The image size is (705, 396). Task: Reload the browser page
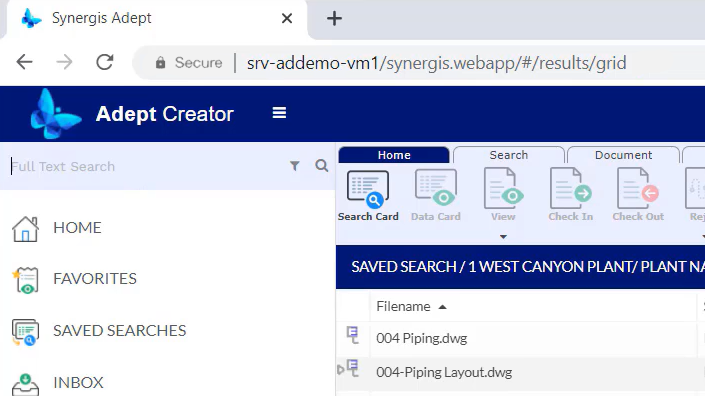pyautogui.click(x=105, y=62)
